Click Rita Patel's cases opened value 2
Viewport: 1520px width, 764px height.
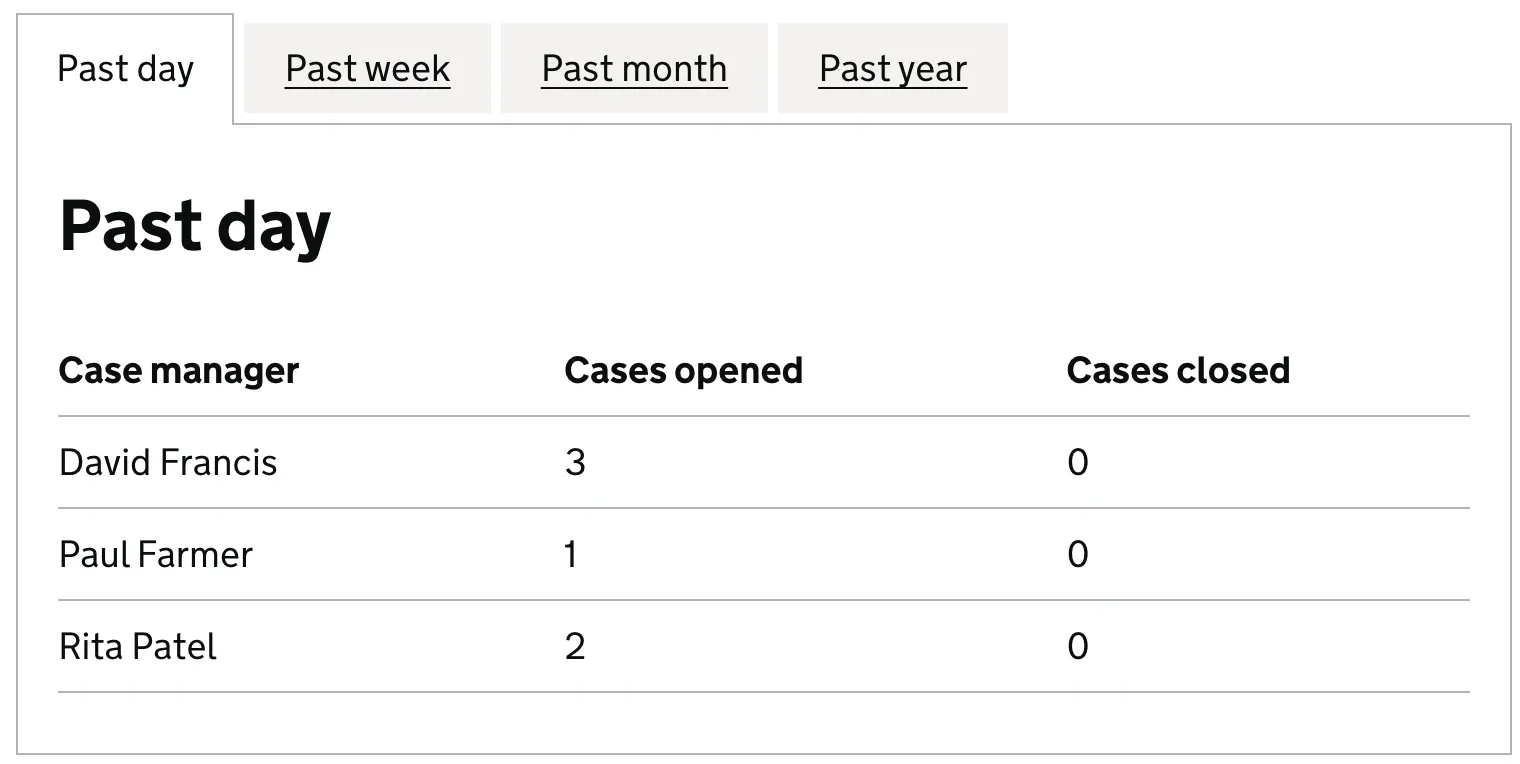575,647
